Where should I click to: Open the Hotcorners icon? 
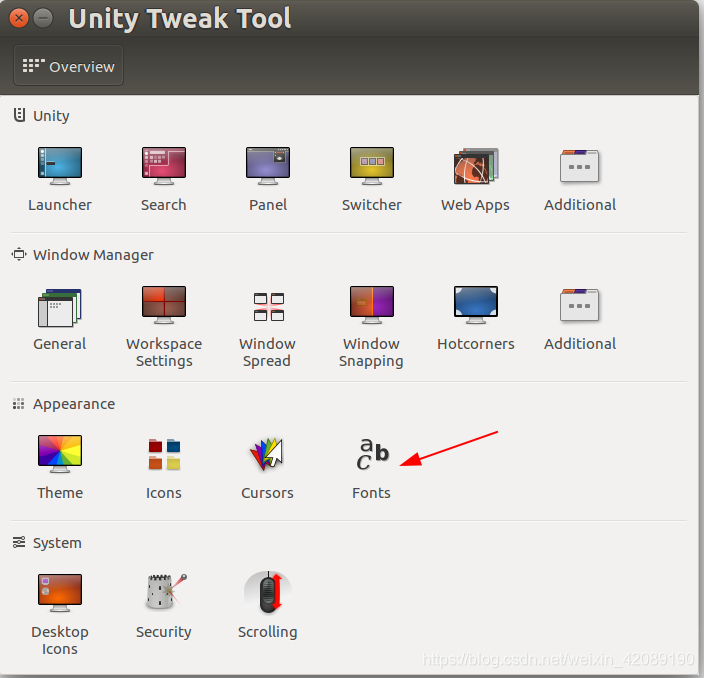point(476,305)
